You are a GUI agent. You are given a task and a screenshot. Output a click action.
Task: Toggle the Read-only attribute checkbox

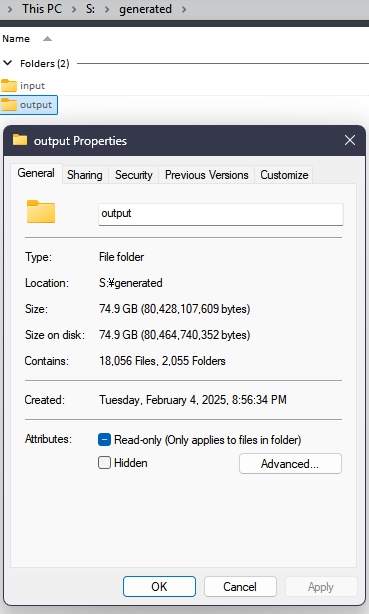[x=104, y=440]
